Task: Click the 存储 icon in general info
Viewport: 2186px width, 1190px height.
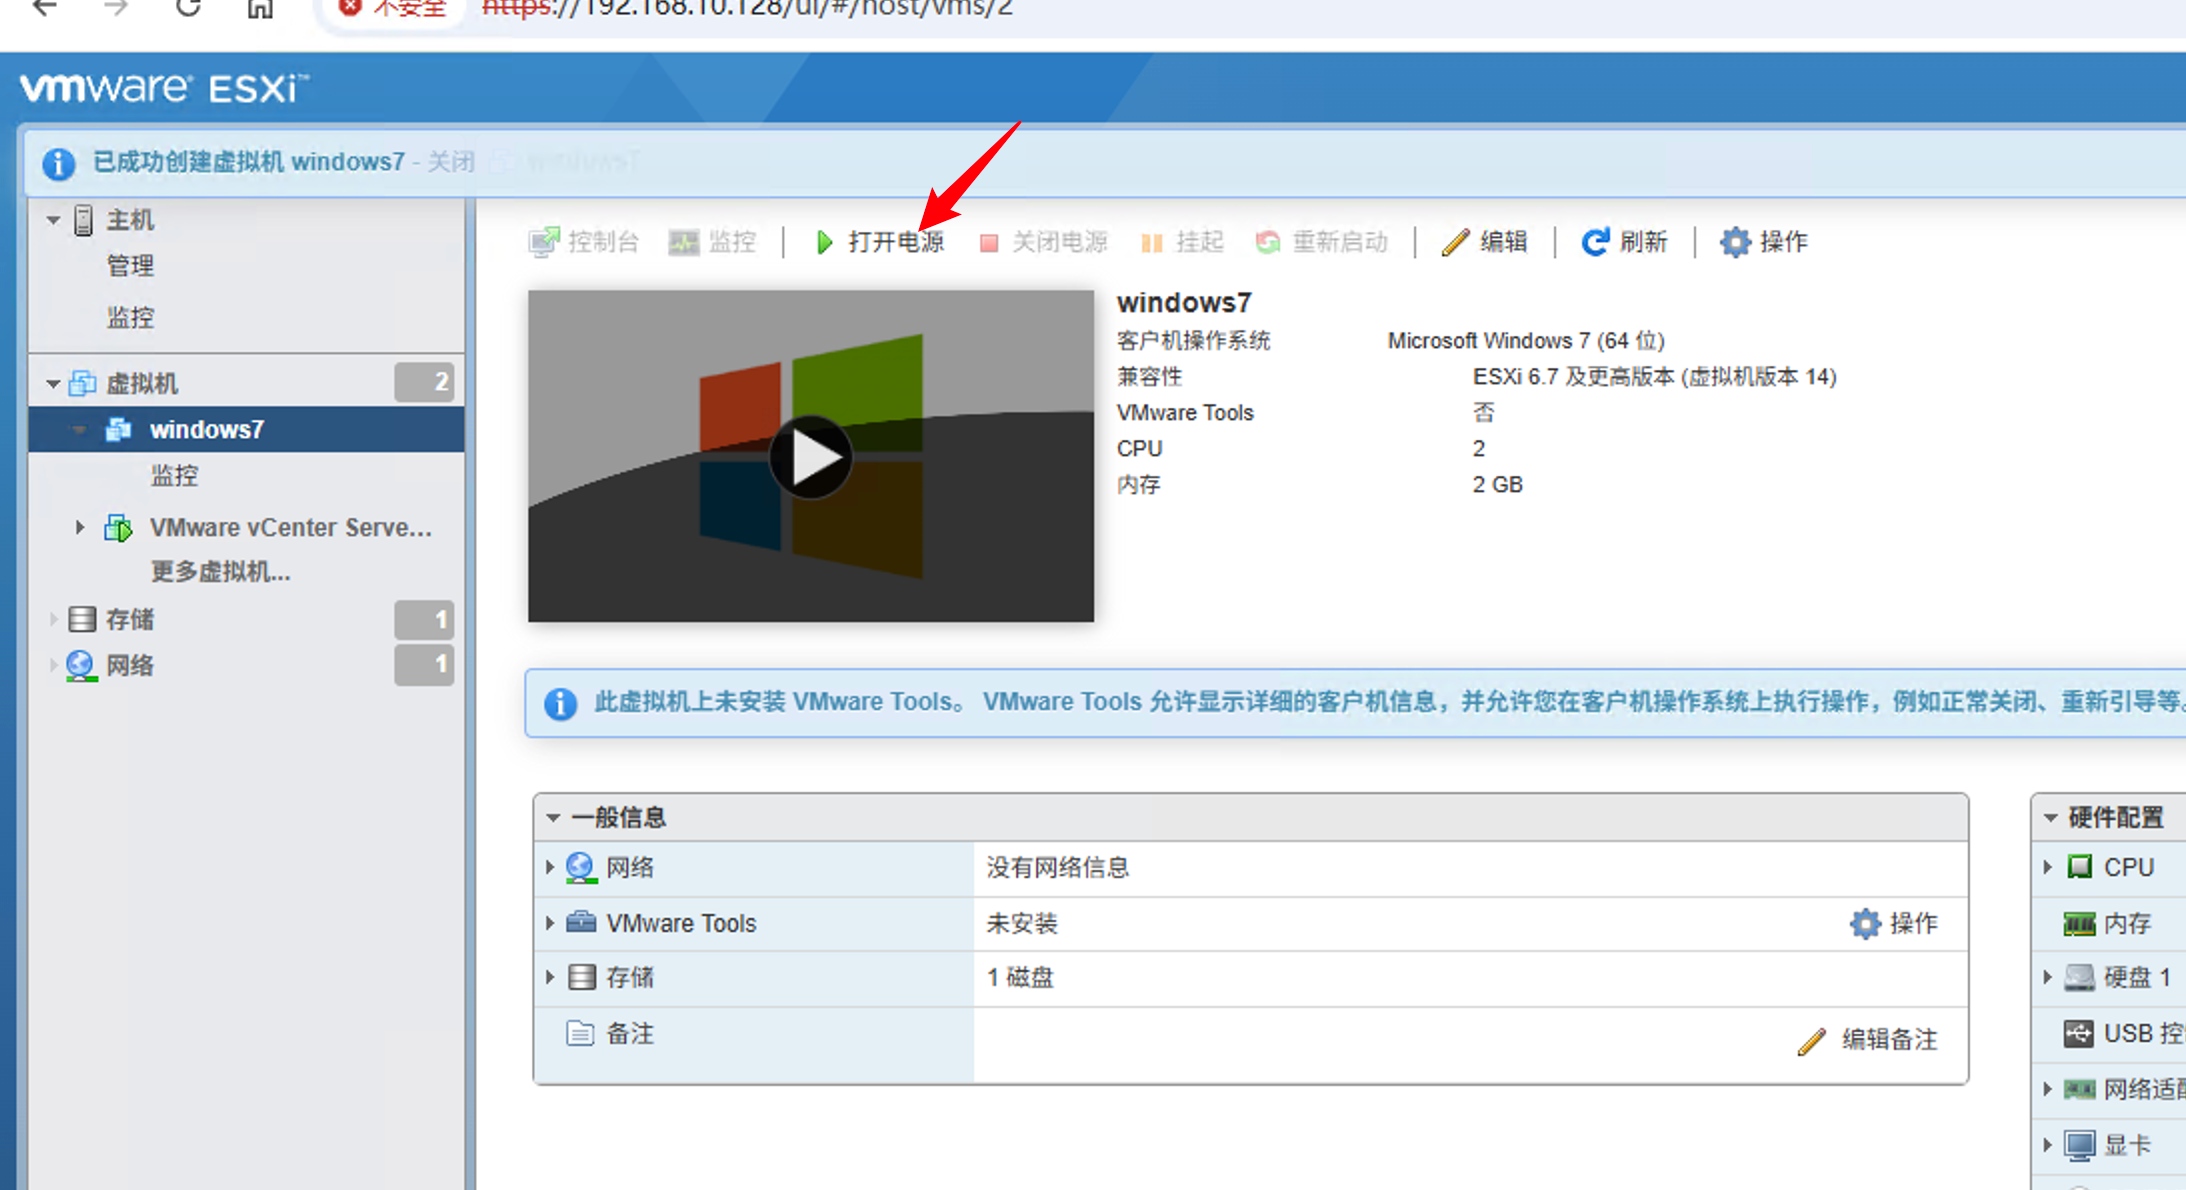Action: tap(582, 977)
